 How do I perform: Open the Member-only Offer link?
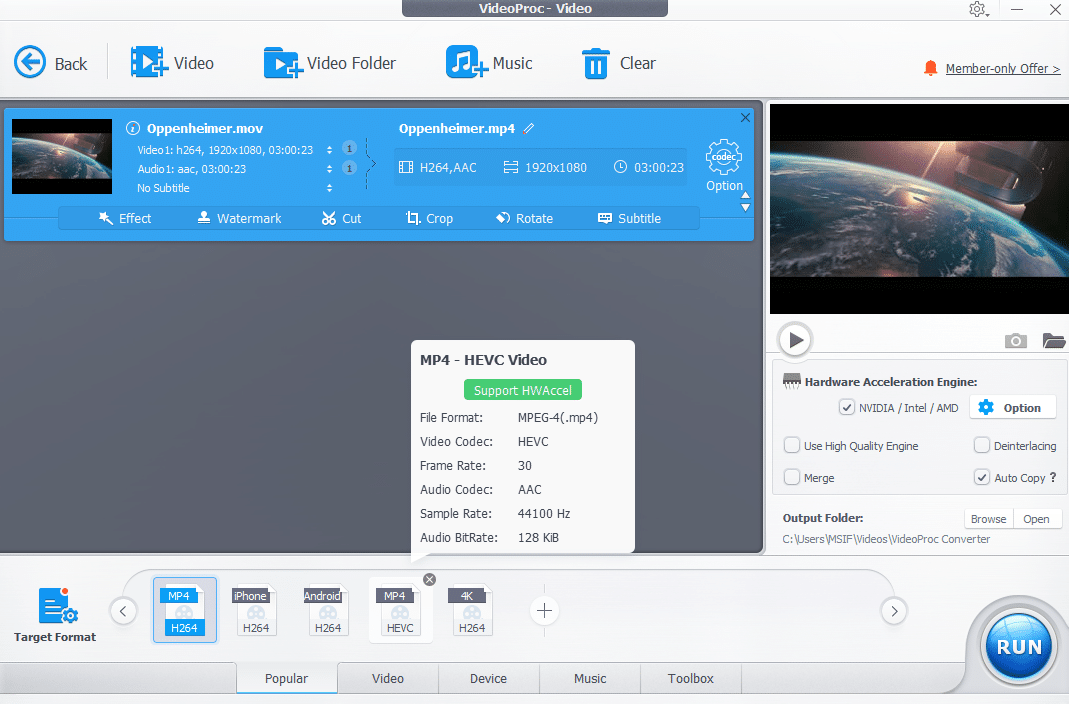coord(1000,68)
